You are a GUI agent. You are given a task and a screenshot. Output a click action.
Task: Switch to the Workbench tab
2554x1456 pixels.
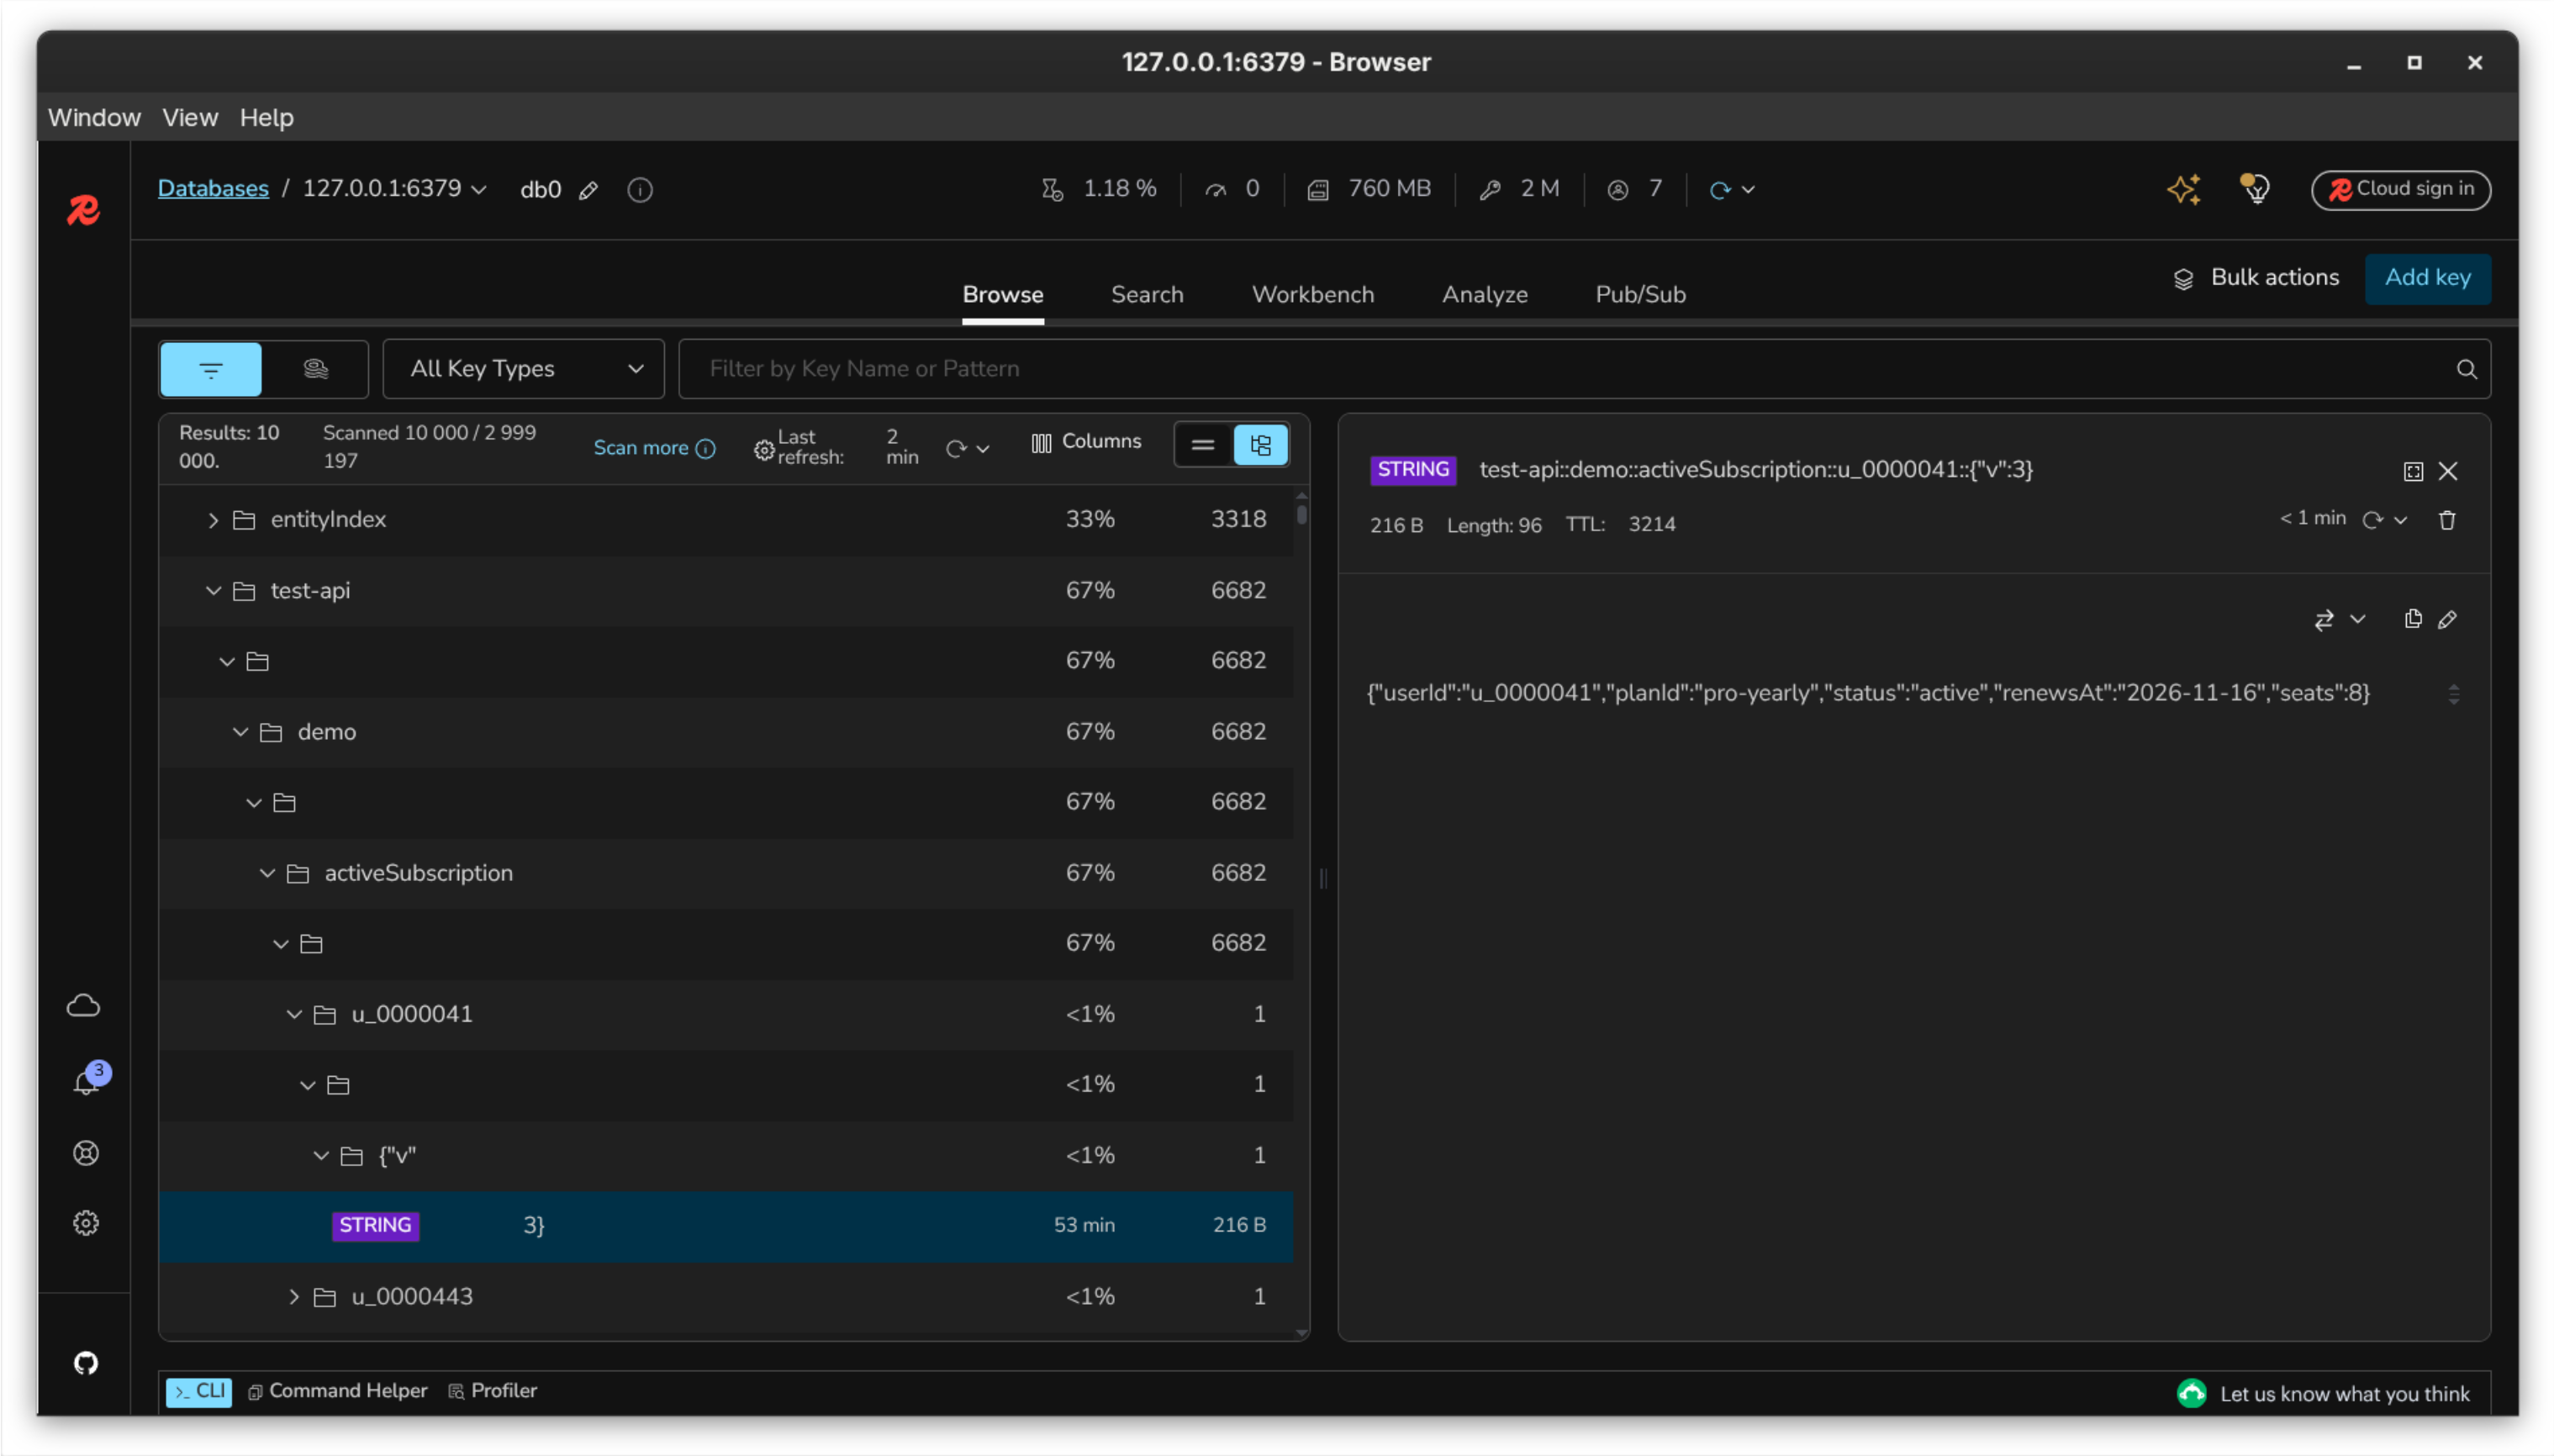click(1312, 295)
